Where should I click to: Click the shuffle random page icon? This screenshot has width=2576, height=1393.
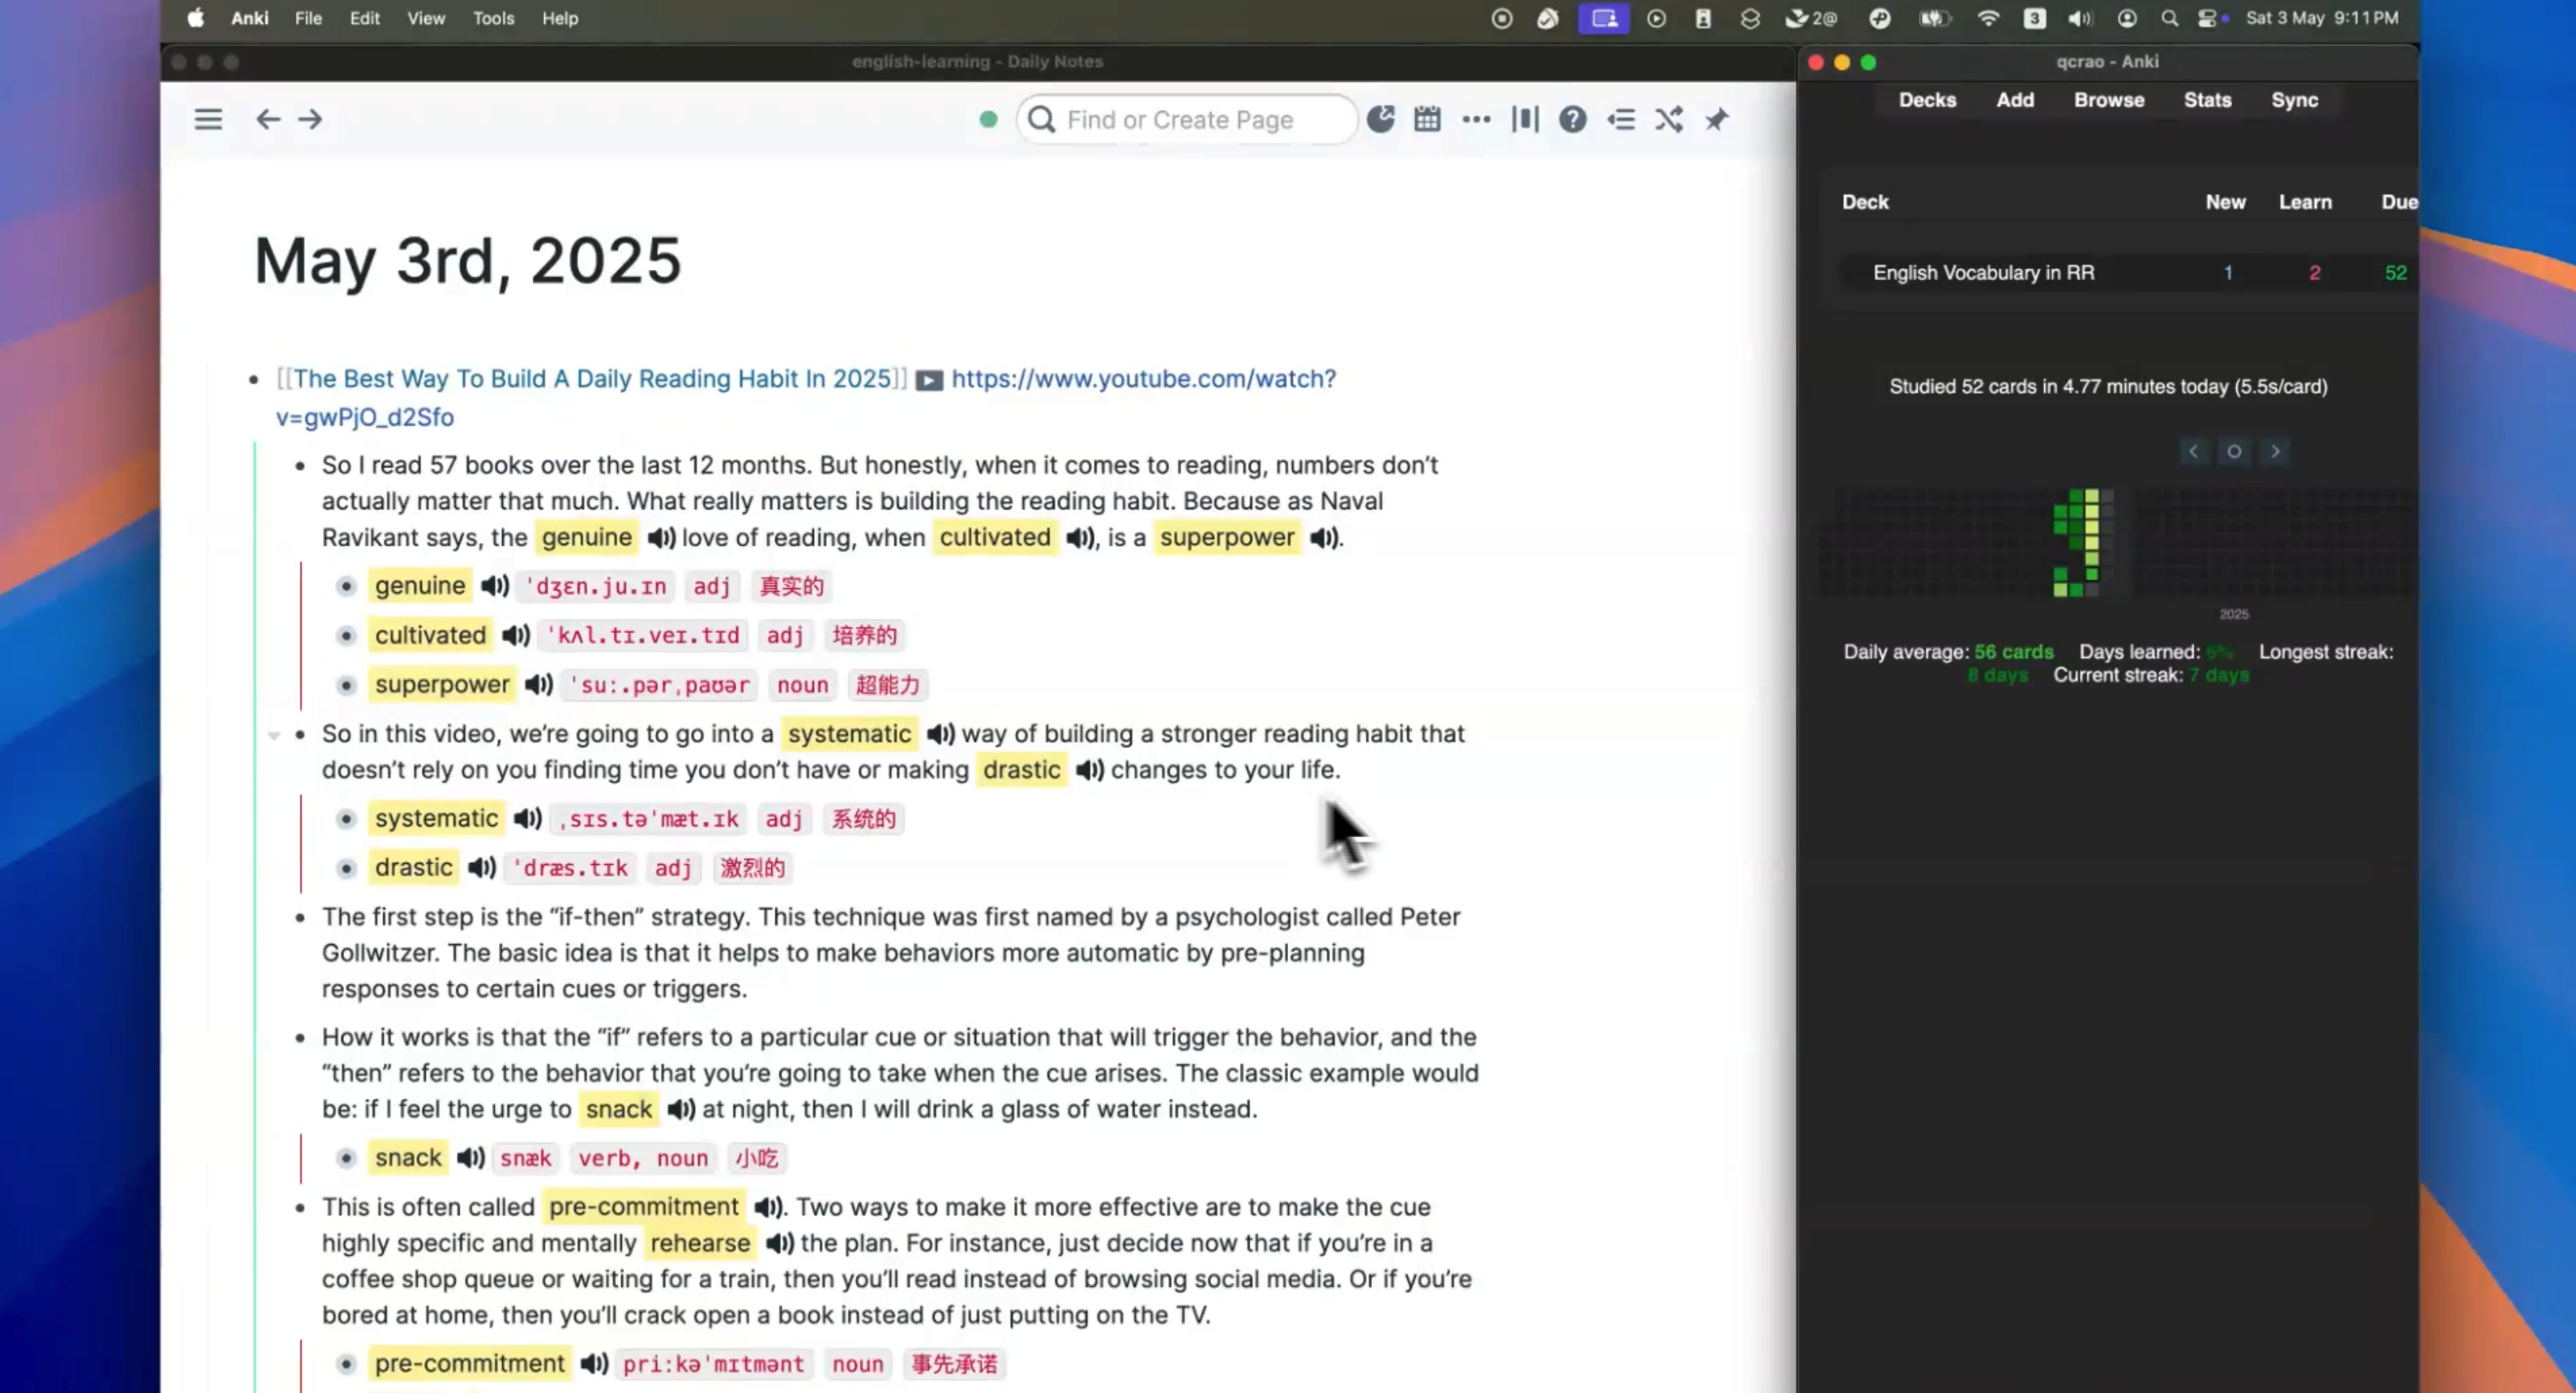point(1668,119)
